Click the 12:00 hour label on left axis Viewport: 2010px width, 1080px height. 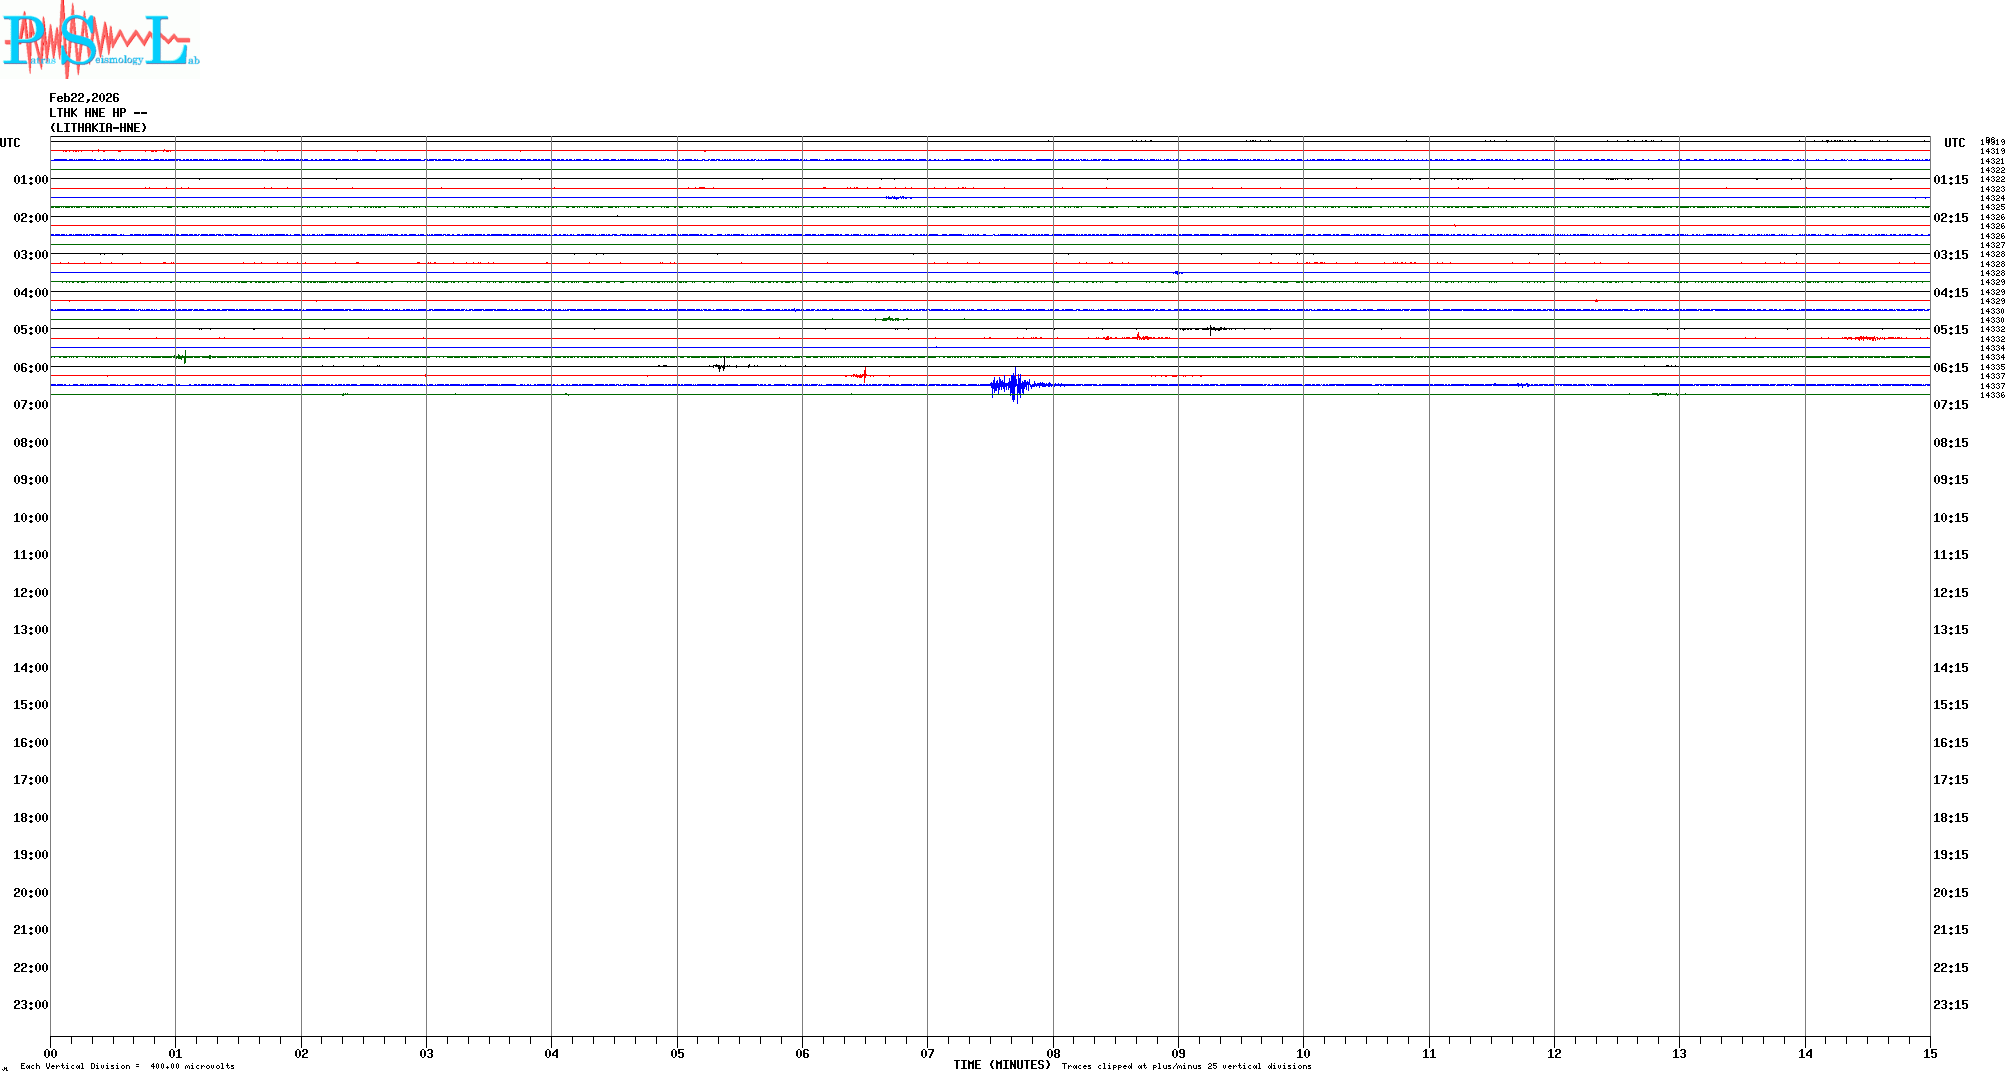point(30,593)
